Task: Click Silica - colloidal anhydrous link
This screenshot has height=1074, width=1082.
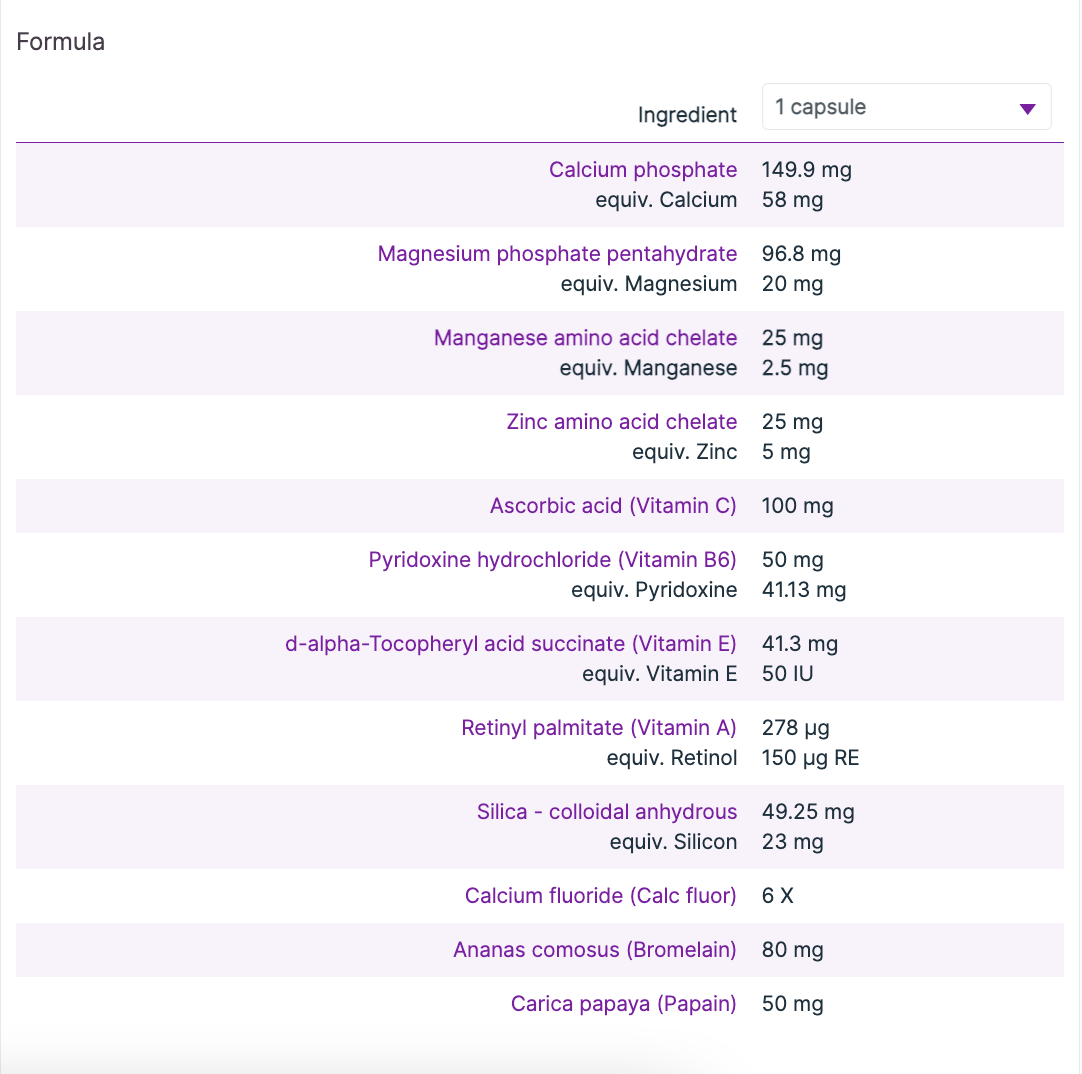Action: point(606,812)
